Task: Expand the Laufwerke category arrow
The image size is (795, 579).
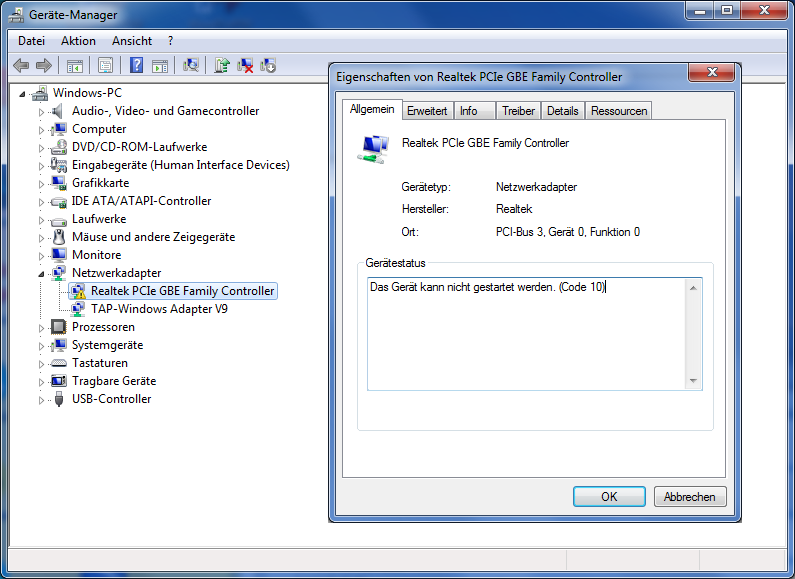Action: coord(42,220)
